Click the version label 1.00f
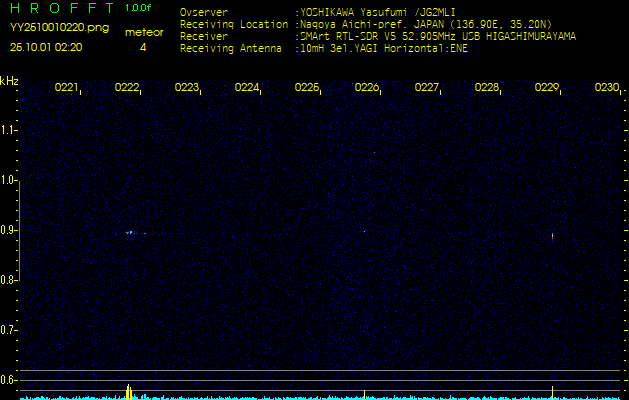Viewport: 629px width, 400px height. (x=138, y=8)
